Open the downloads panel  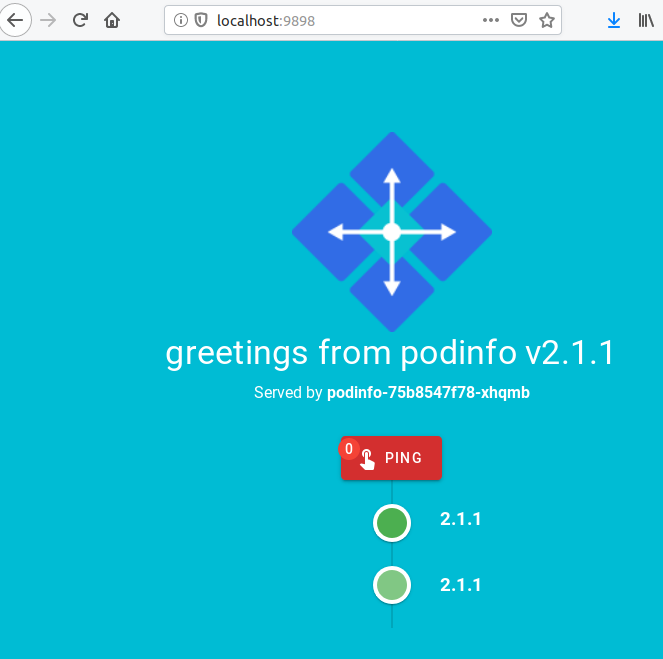614,20
